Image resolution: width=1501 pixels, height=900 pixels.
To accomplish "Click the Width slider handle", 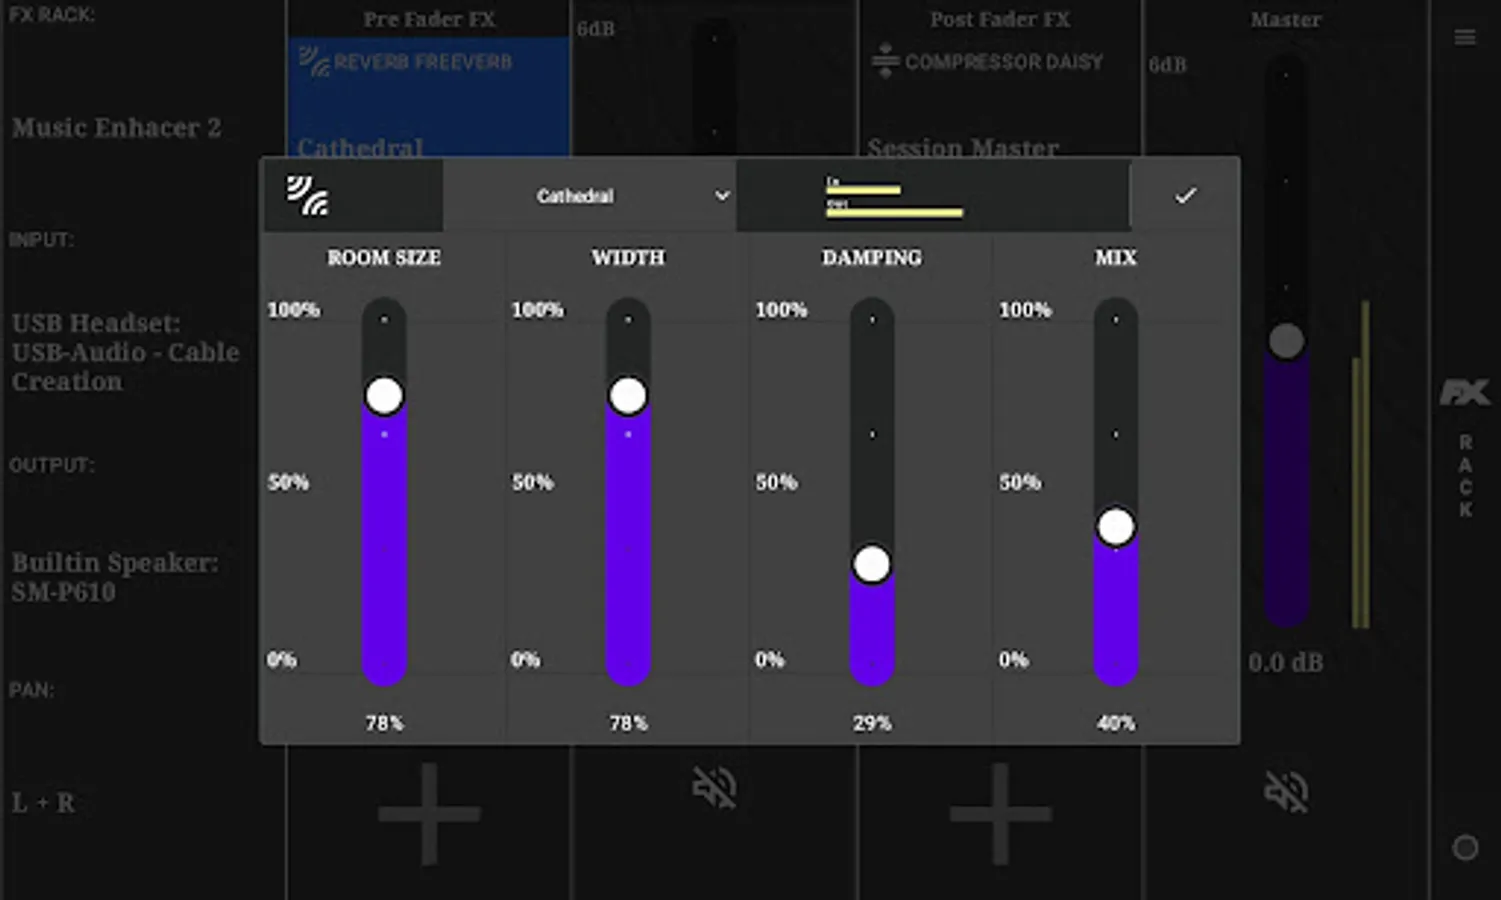I will coord(628,396).
